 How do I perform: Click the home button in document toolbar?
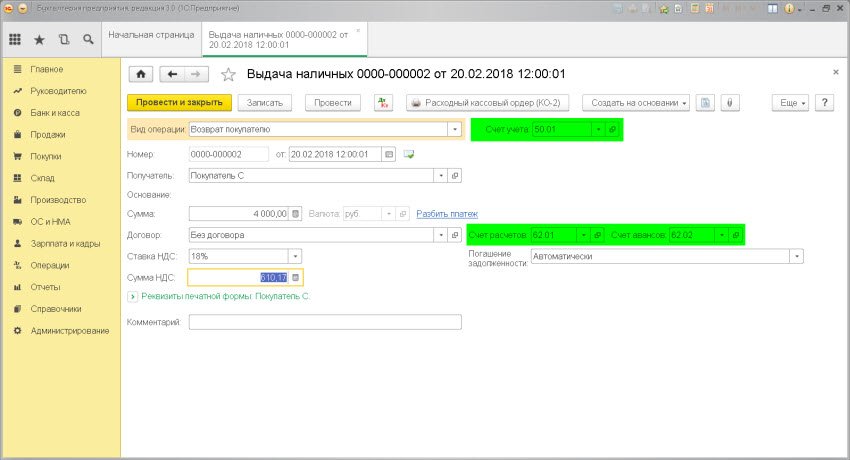pyautogui.click(x=140, y=74)
